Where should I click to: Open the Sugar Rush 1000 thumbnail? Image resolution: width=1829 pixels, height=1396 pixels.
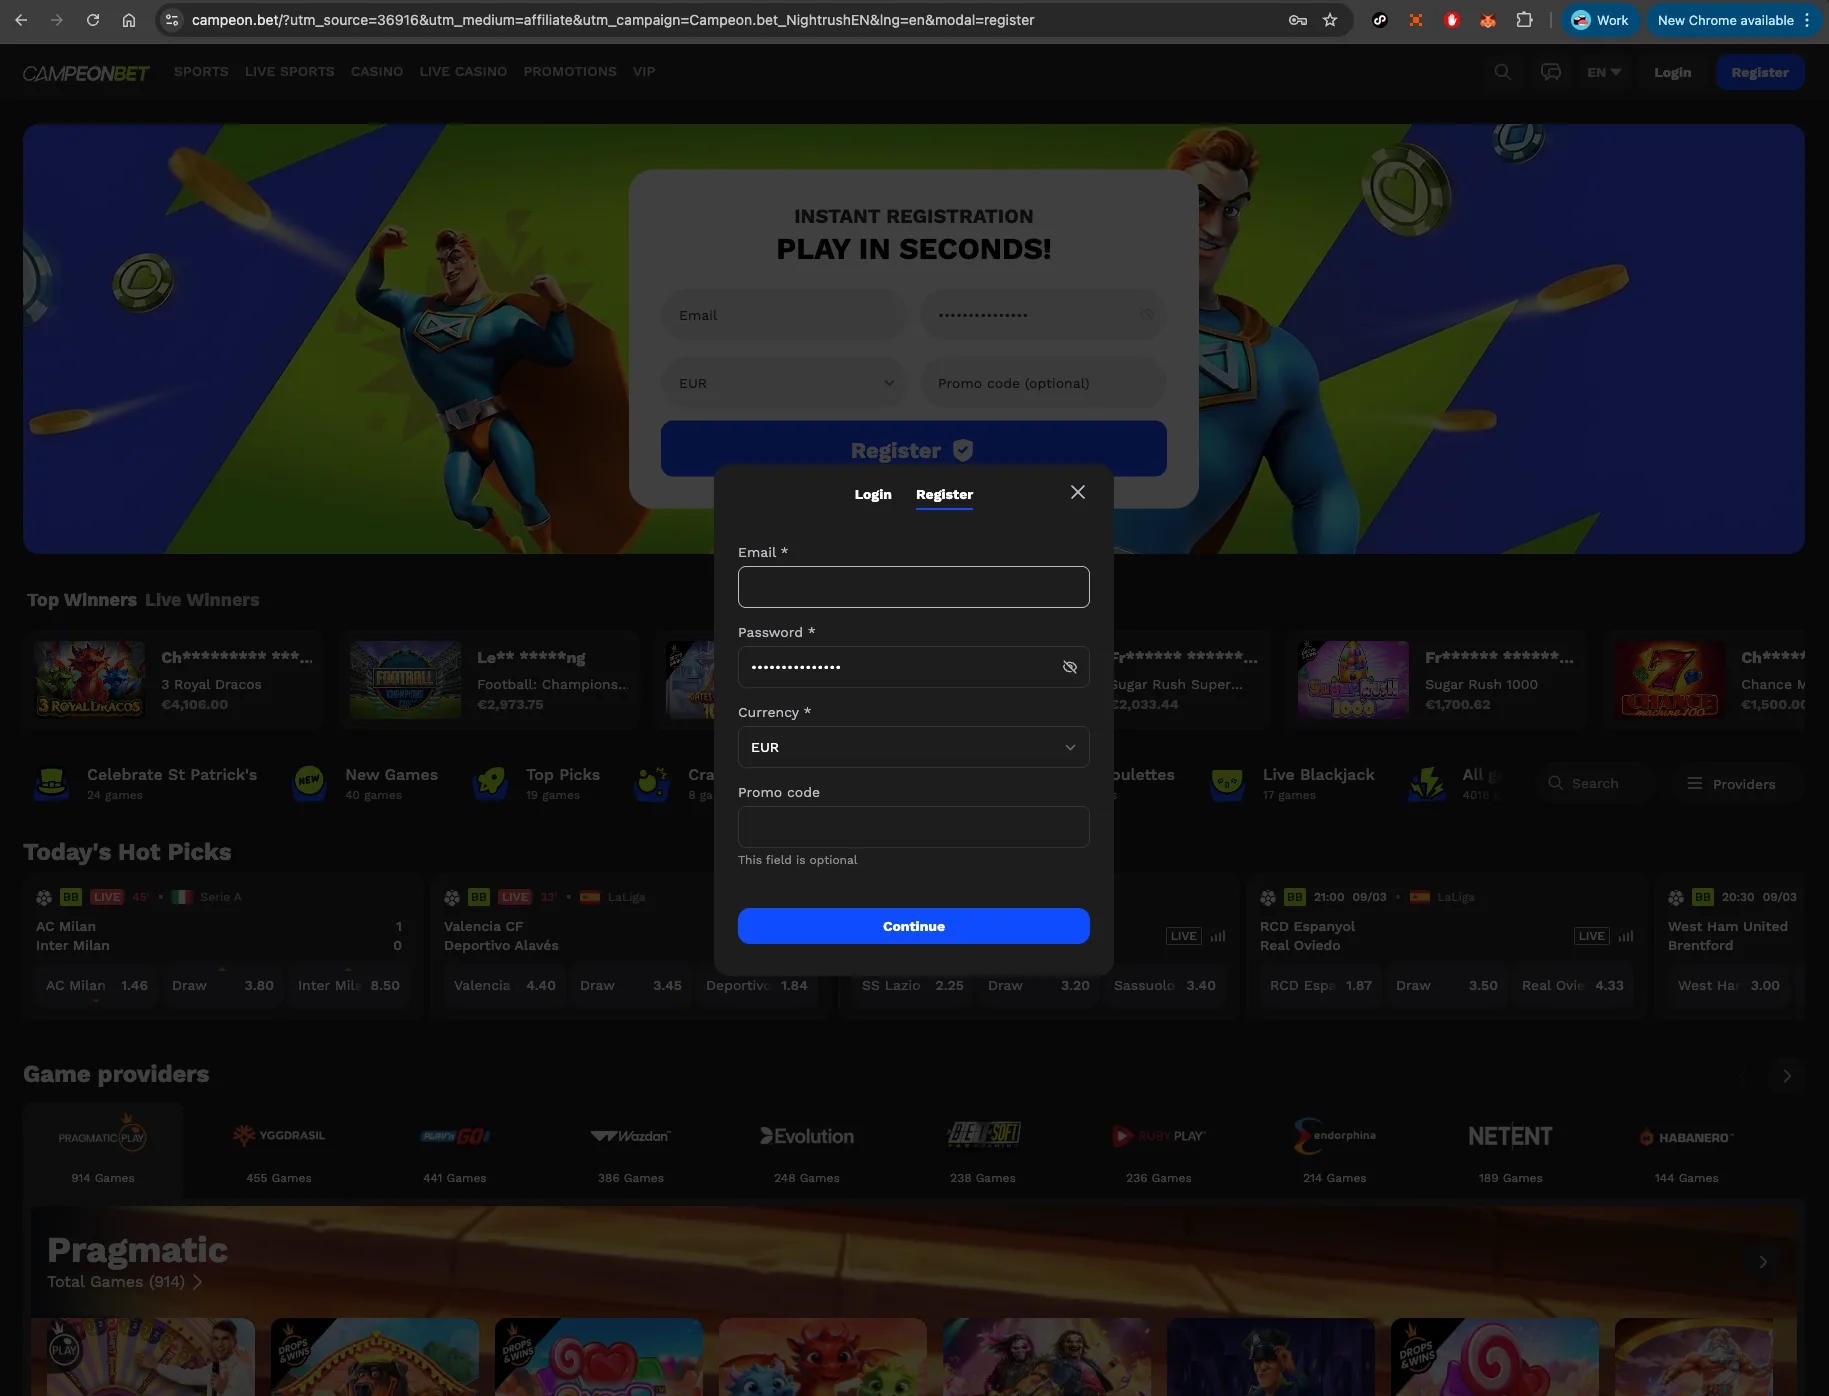click(x=1353, y=680)
